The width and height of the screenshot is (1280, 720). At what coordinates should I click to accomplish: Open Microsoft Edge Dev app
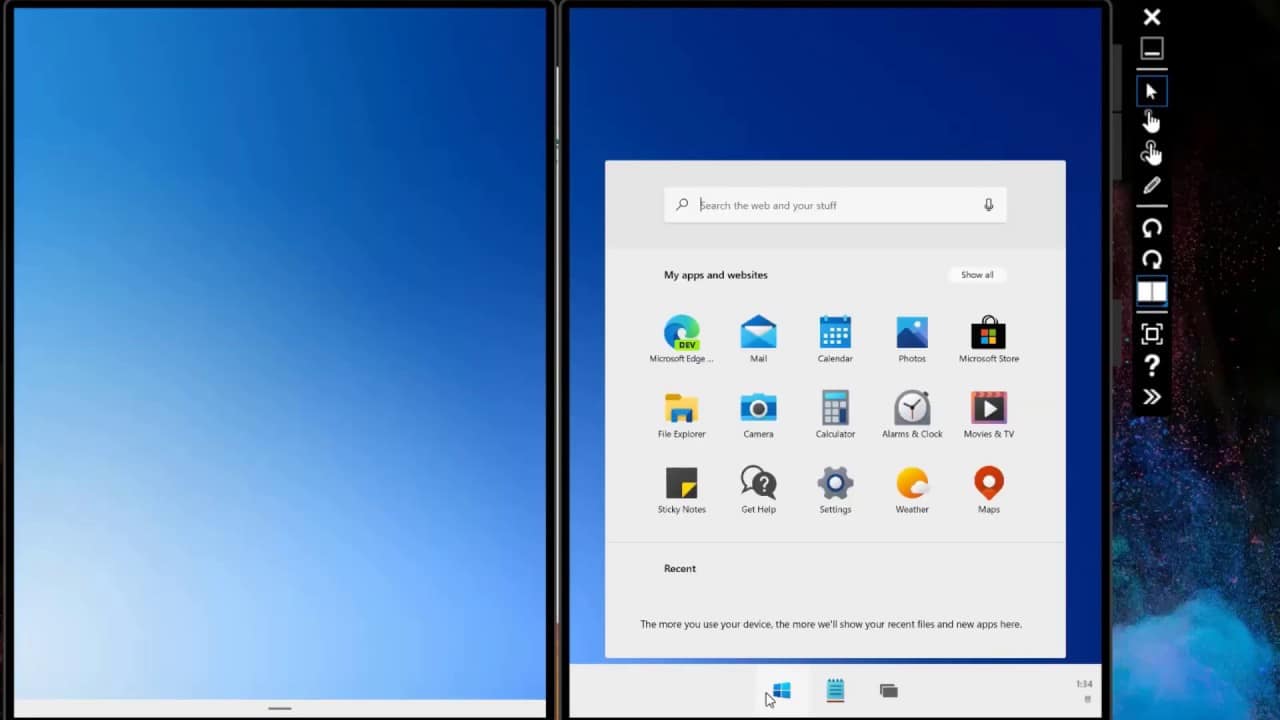pos(681,339)
